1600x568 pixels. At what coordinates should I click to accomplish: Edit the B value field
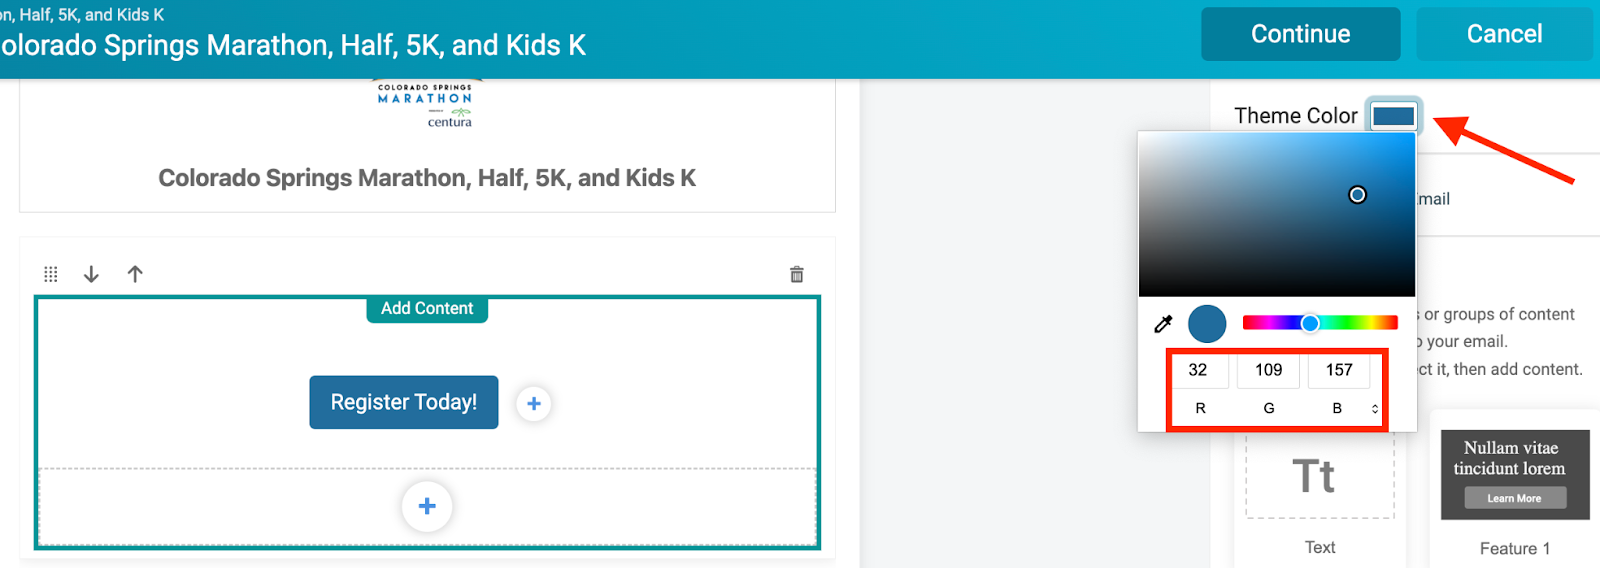click(1339, 370)
